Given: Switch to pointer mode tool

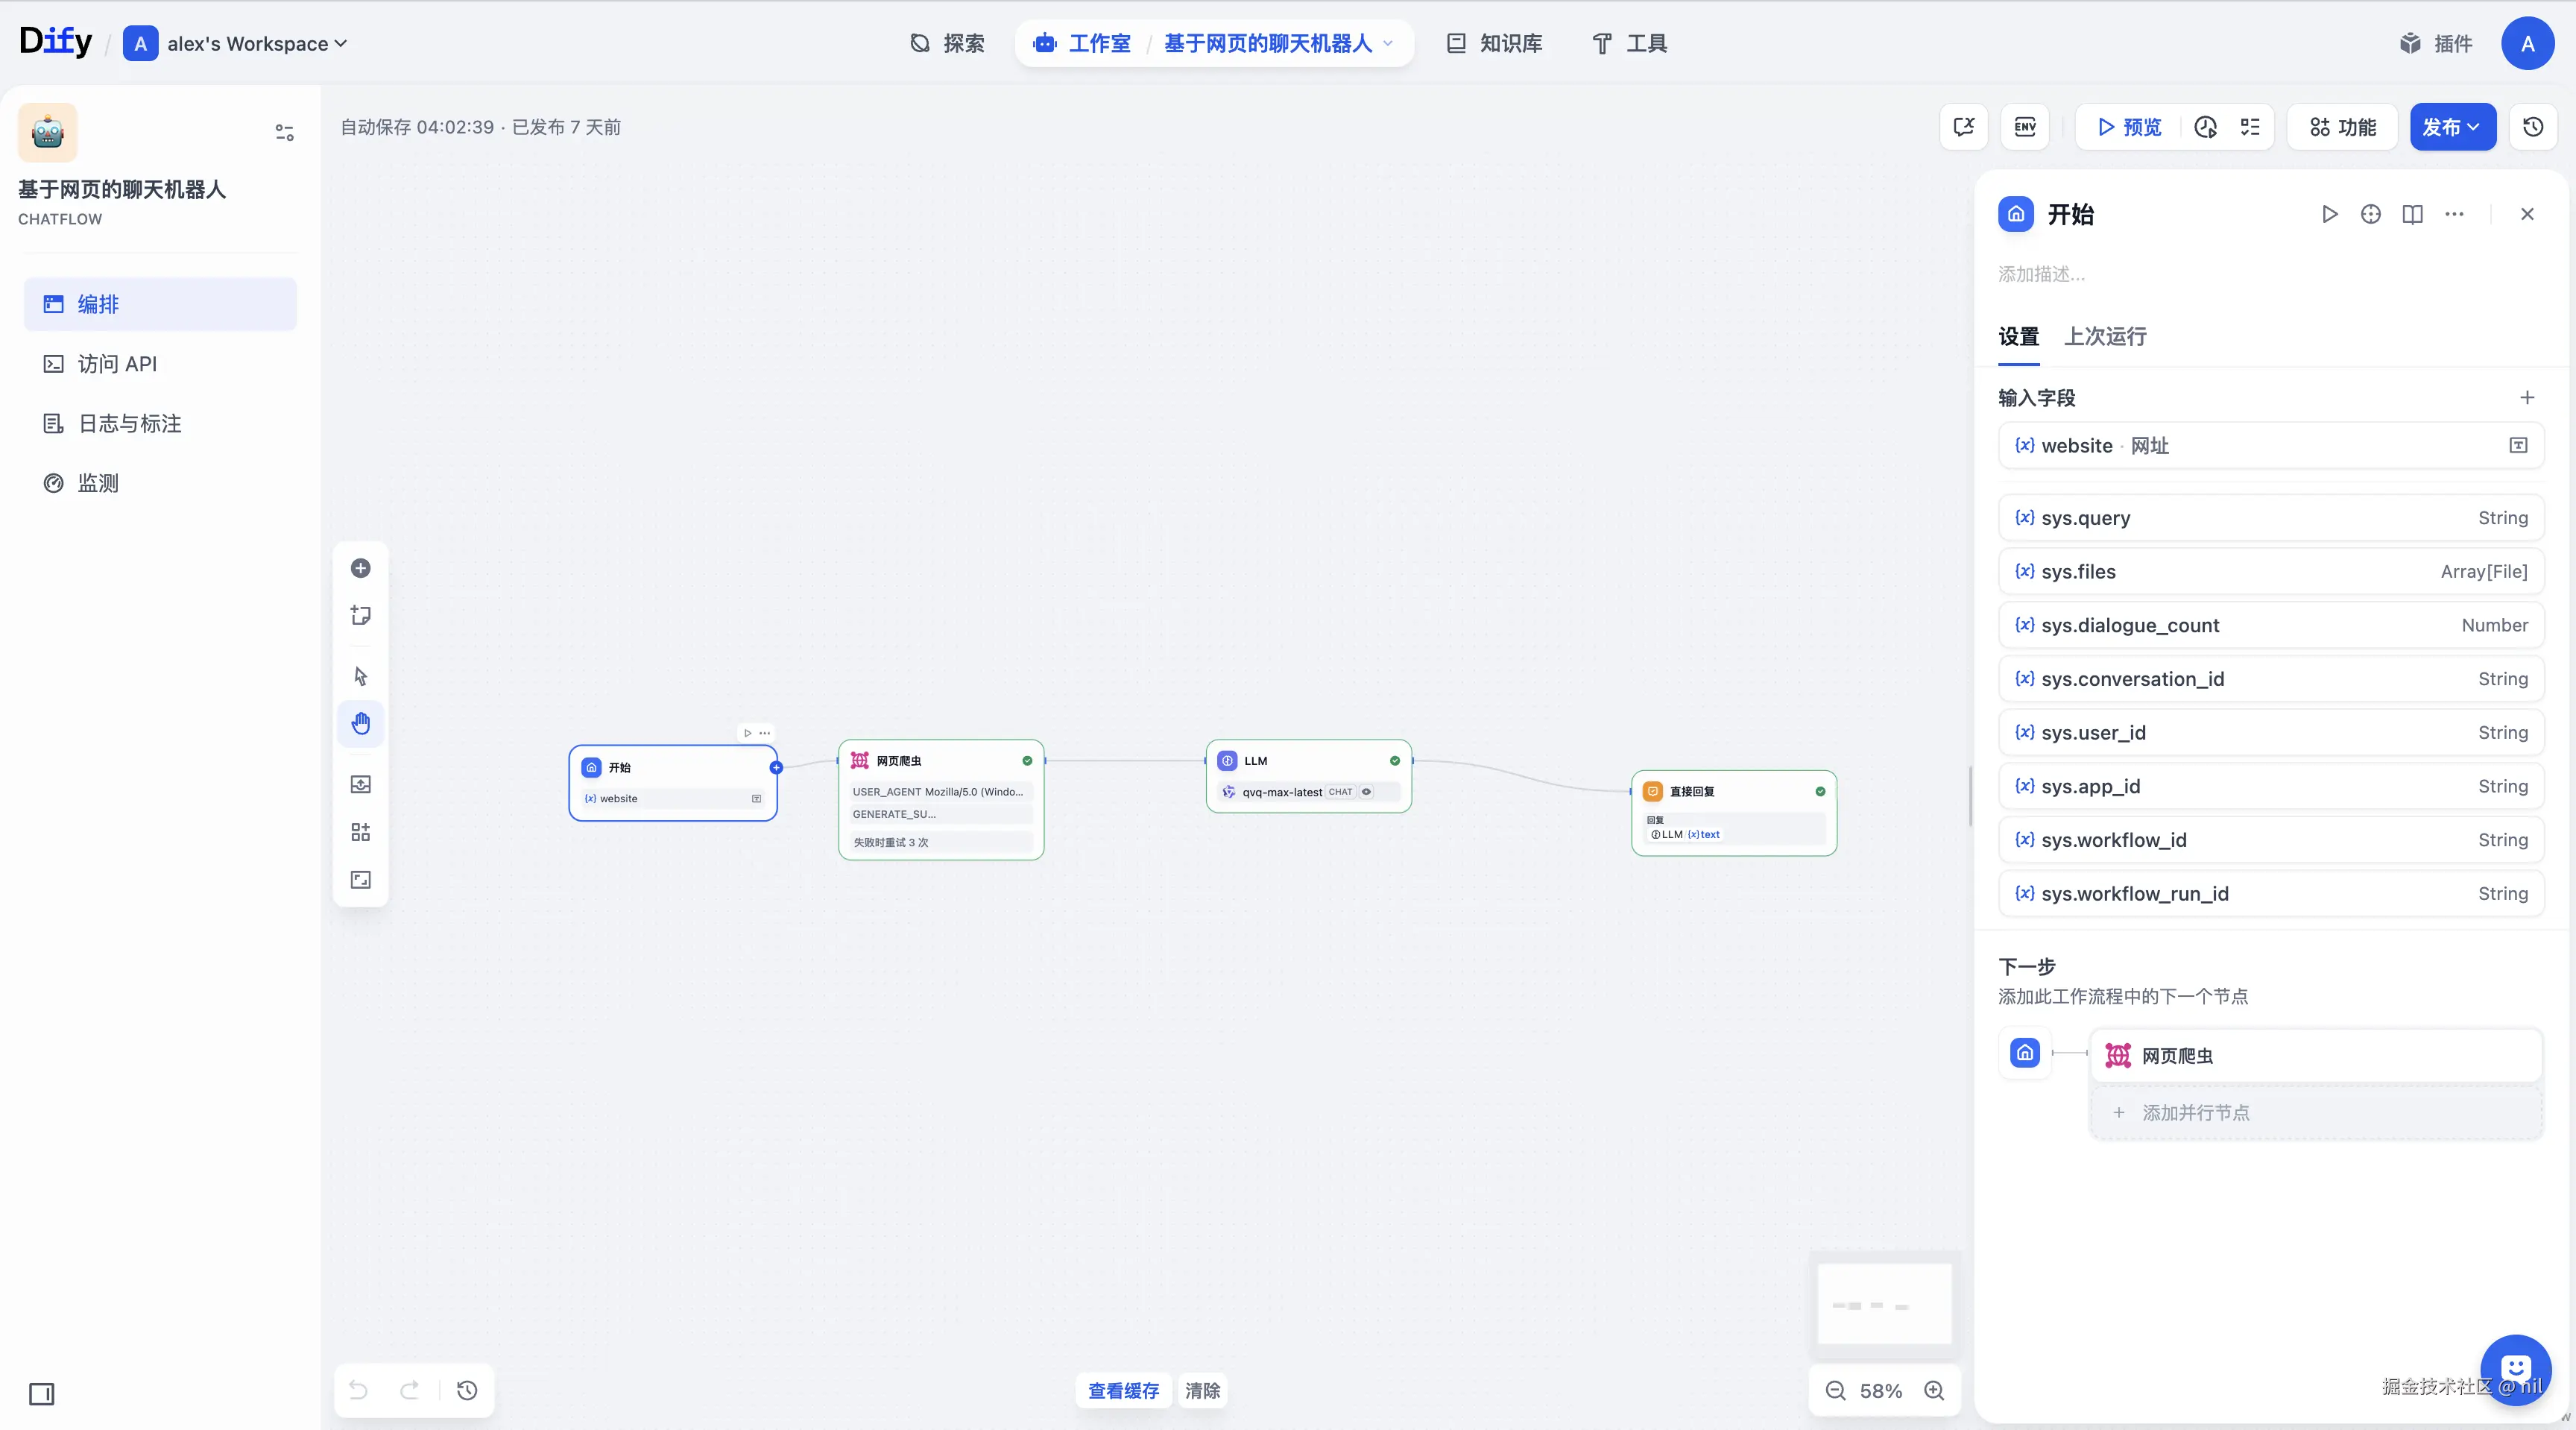Looking at the screenshot, I should click(x=361, y=676).
